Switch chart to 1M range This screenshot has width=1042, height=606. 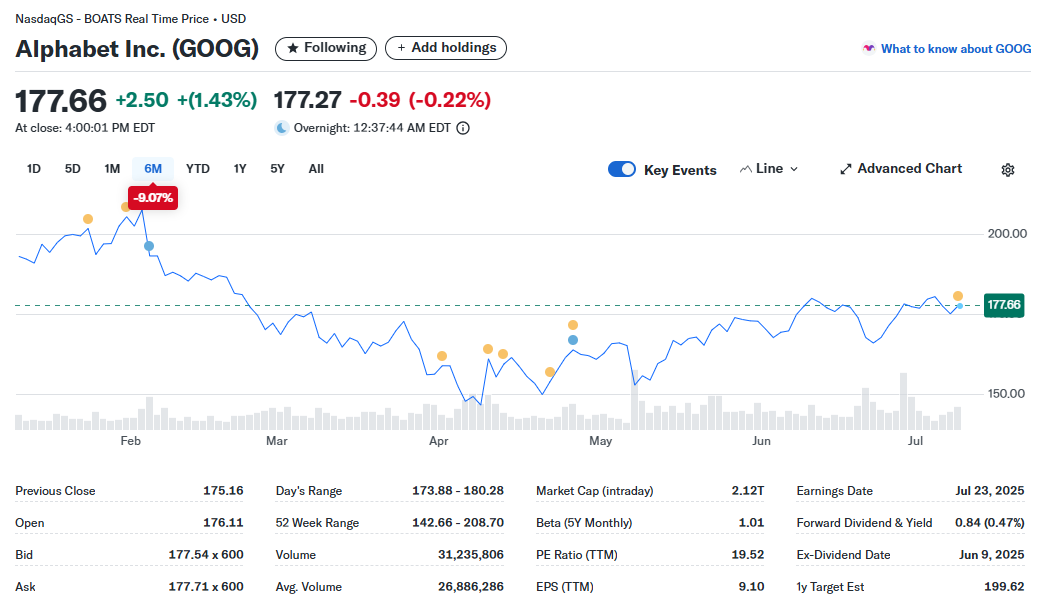click(x=112, y=169)
